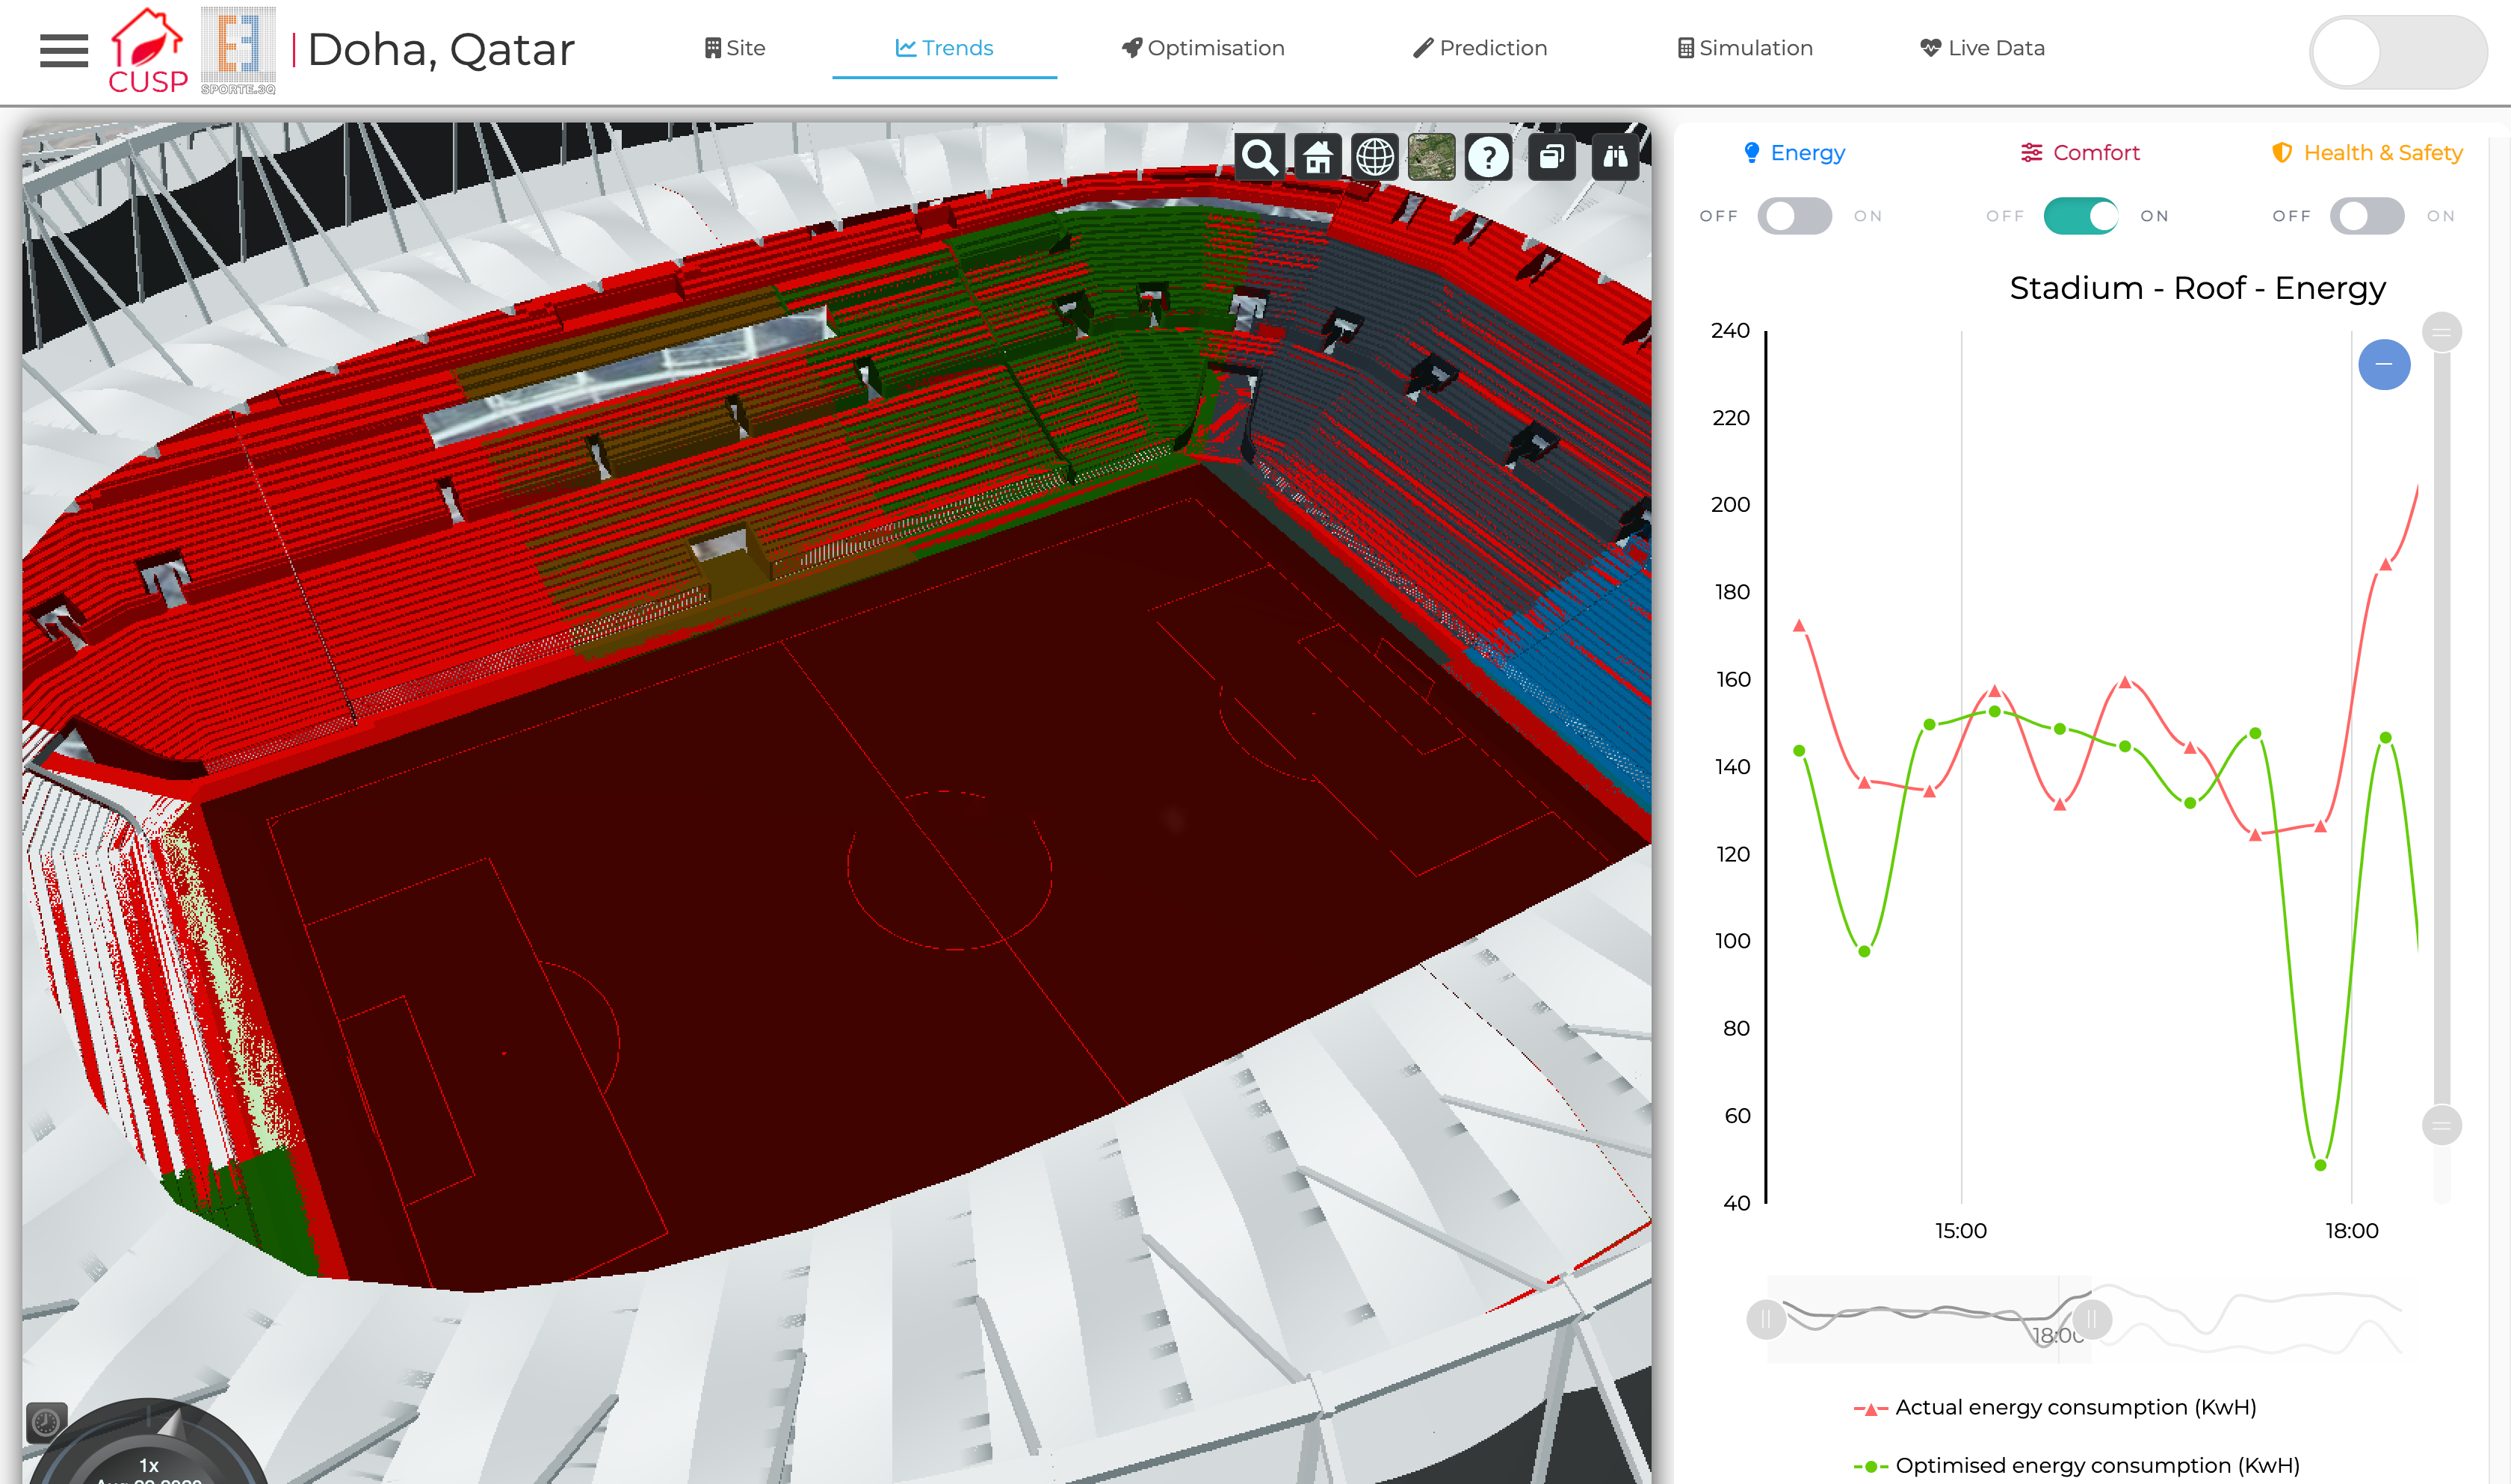Open the Simulation tab
2511x1484 pixels.
coord(1745,48)
